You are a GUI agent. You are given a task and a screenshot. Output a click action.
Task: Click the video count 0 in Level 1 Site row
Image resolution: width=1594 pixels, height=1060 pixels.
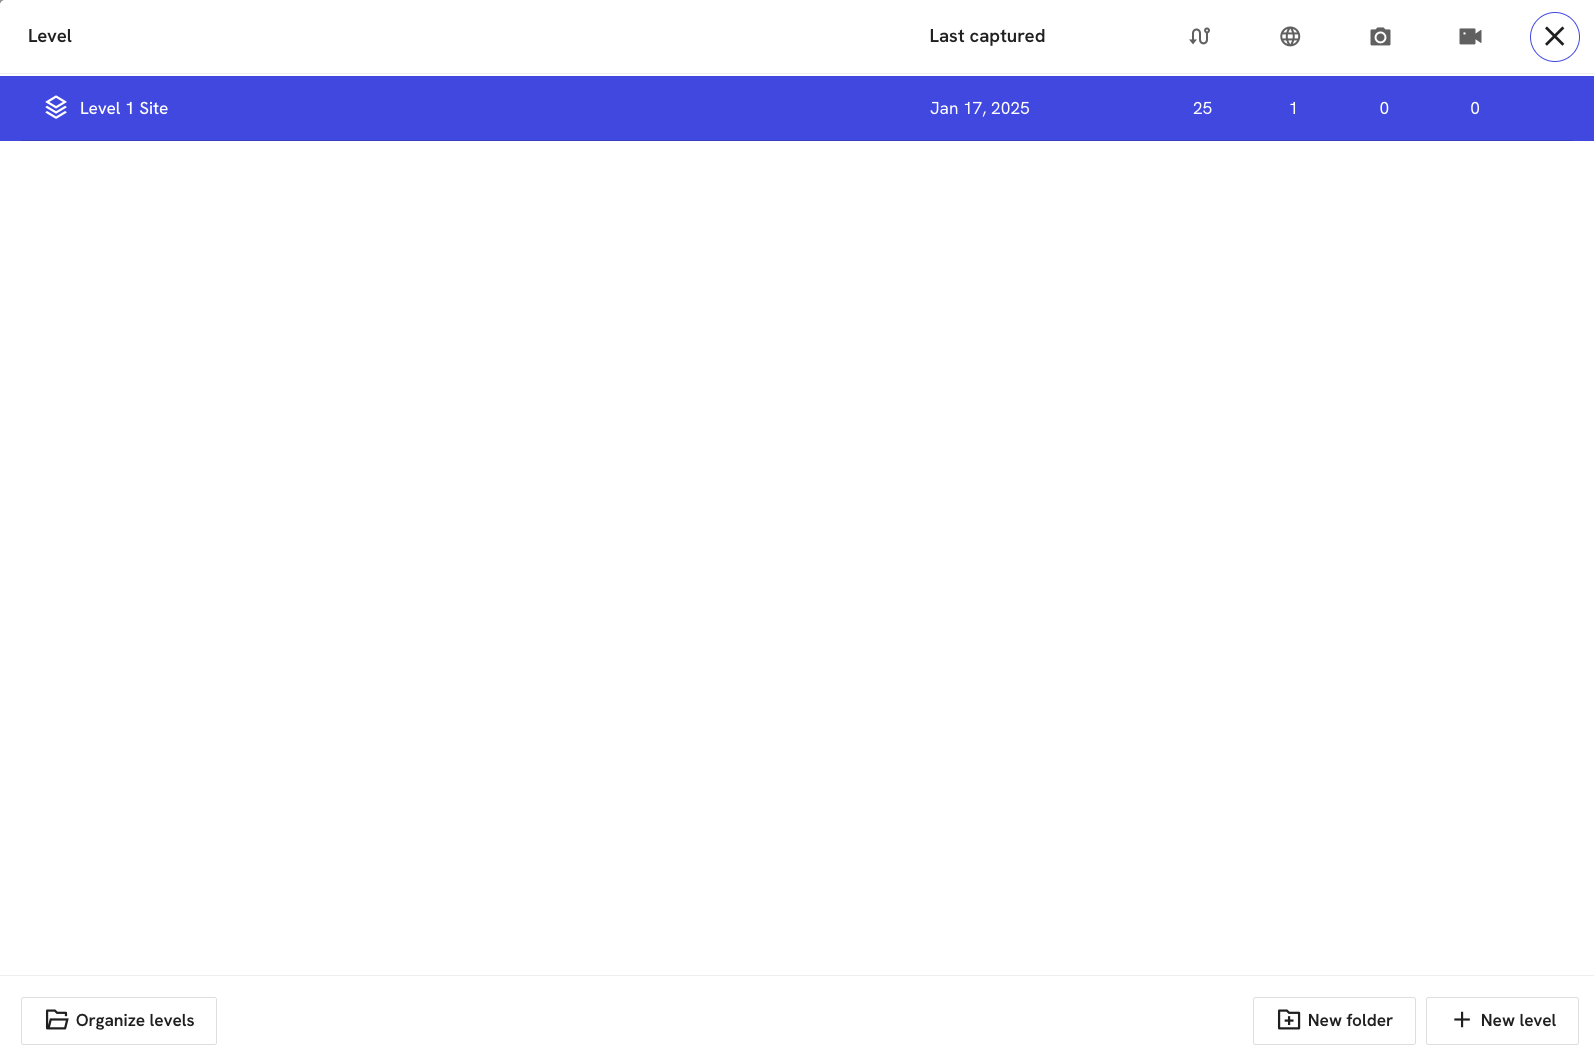pyautogui.click(x=1475, y=108)
